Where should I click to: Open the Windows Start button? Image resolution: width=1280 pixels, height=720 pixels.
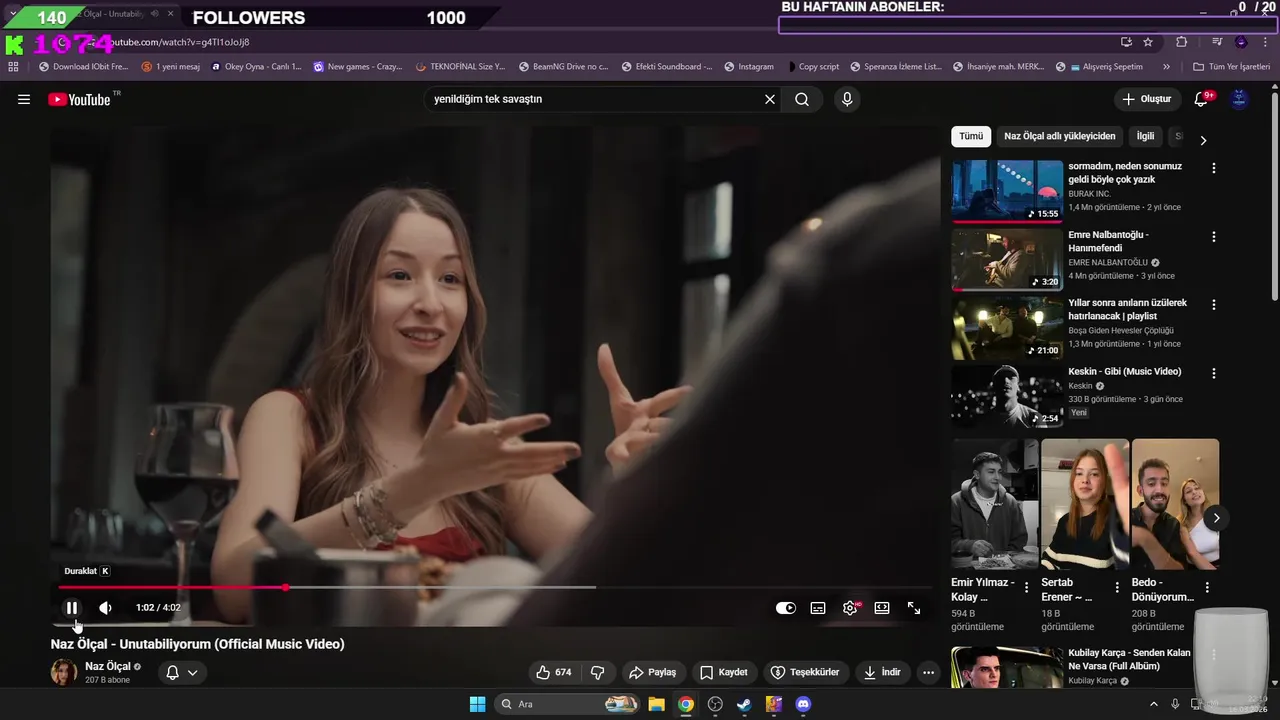point(477,704)
